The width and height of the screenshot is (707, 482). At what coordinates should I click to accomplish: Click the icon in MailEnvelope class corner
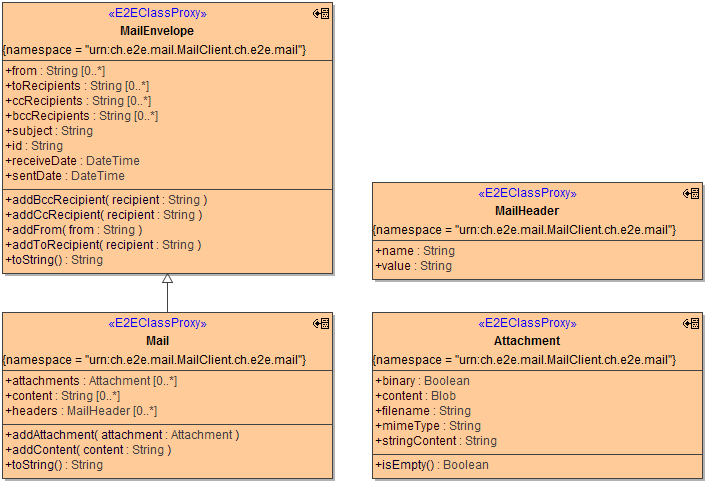click(321, 14)
